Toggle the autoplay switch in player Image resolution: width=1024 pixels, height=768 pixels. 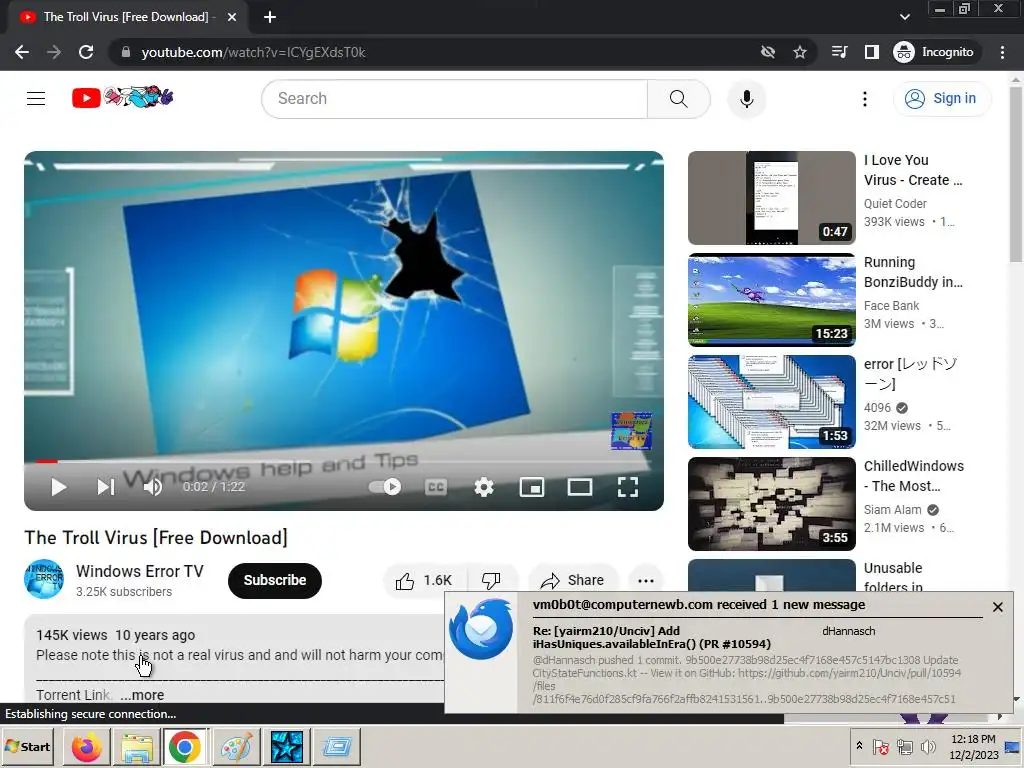click(x=385, y=487)
